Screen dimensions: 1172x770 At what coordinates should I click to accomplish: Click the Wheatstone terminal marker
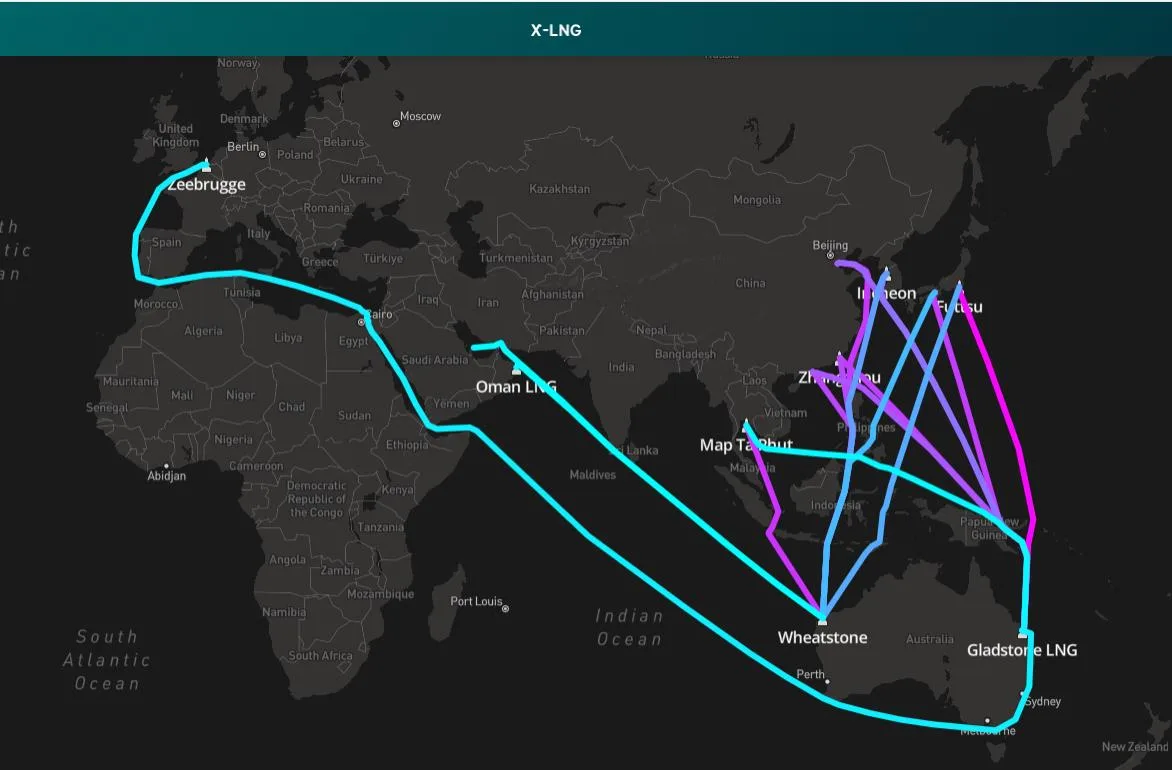822,620
